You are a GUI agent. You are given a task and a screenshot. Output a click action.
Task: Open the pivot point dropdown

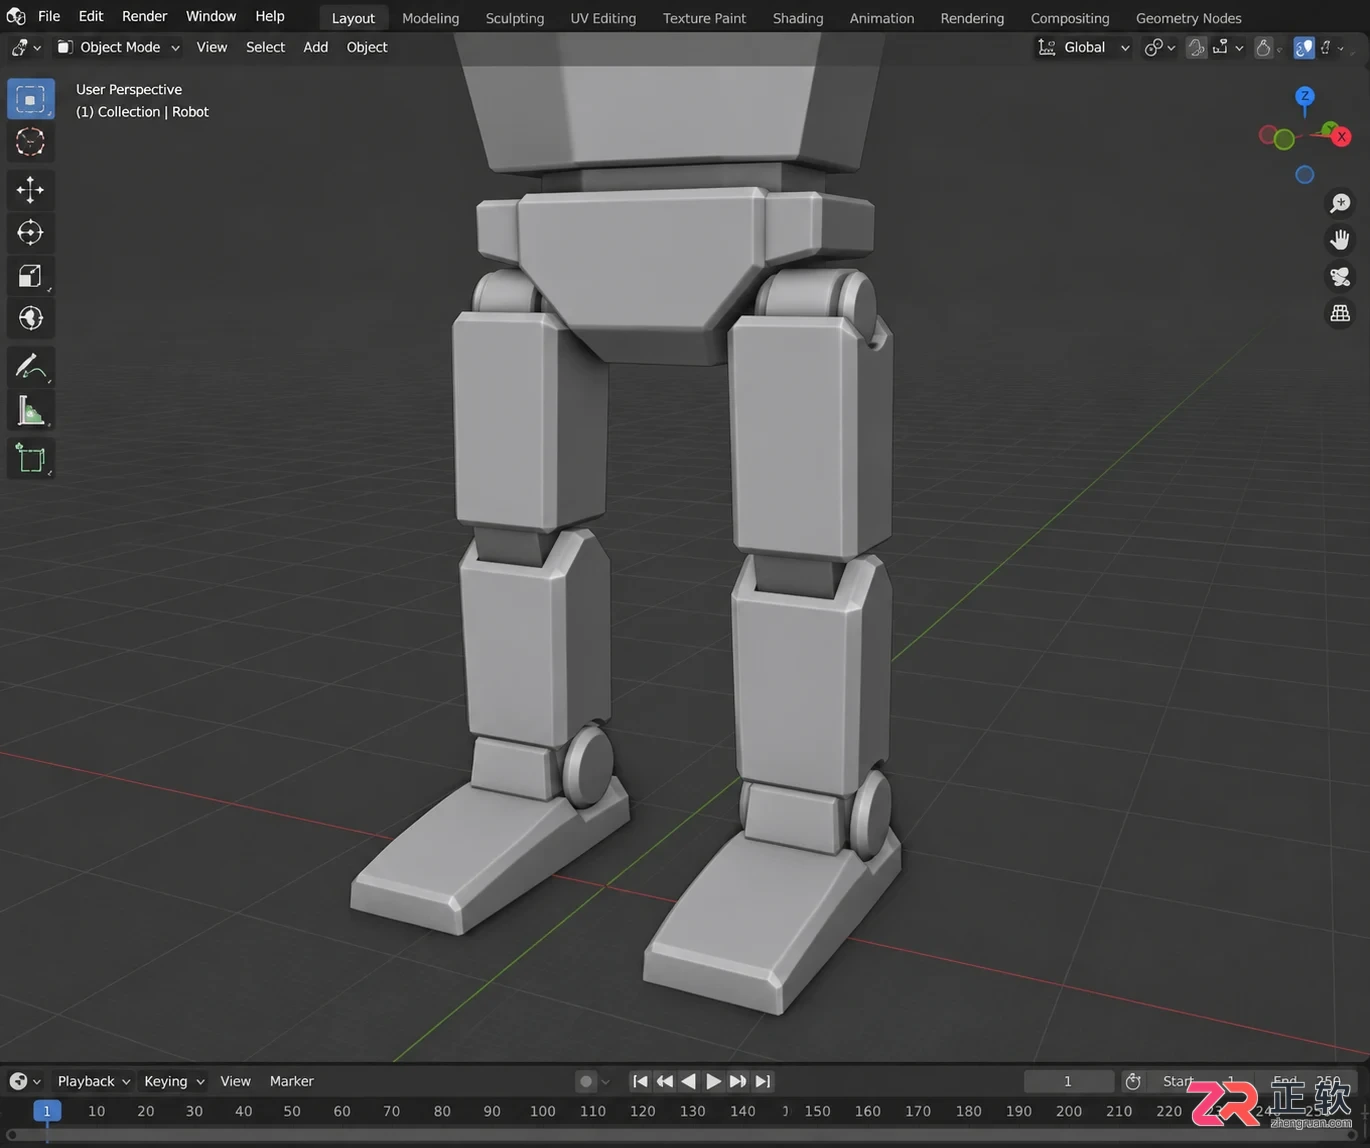point(1159,47)
